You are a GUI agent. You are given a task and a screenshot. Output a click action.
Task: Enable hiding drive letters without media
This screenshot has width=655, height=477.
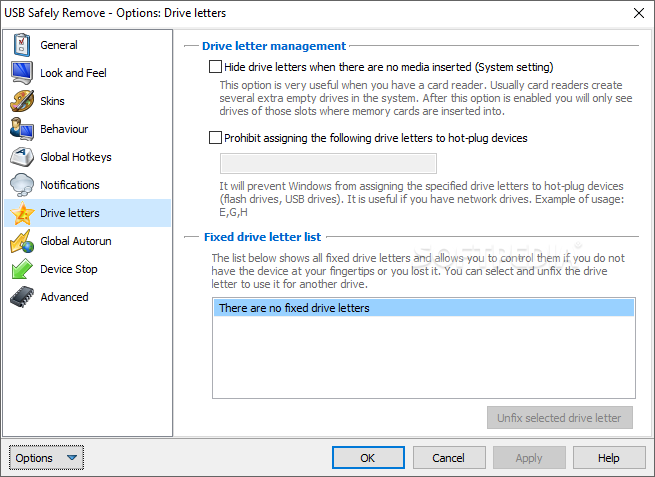(215, 67)
